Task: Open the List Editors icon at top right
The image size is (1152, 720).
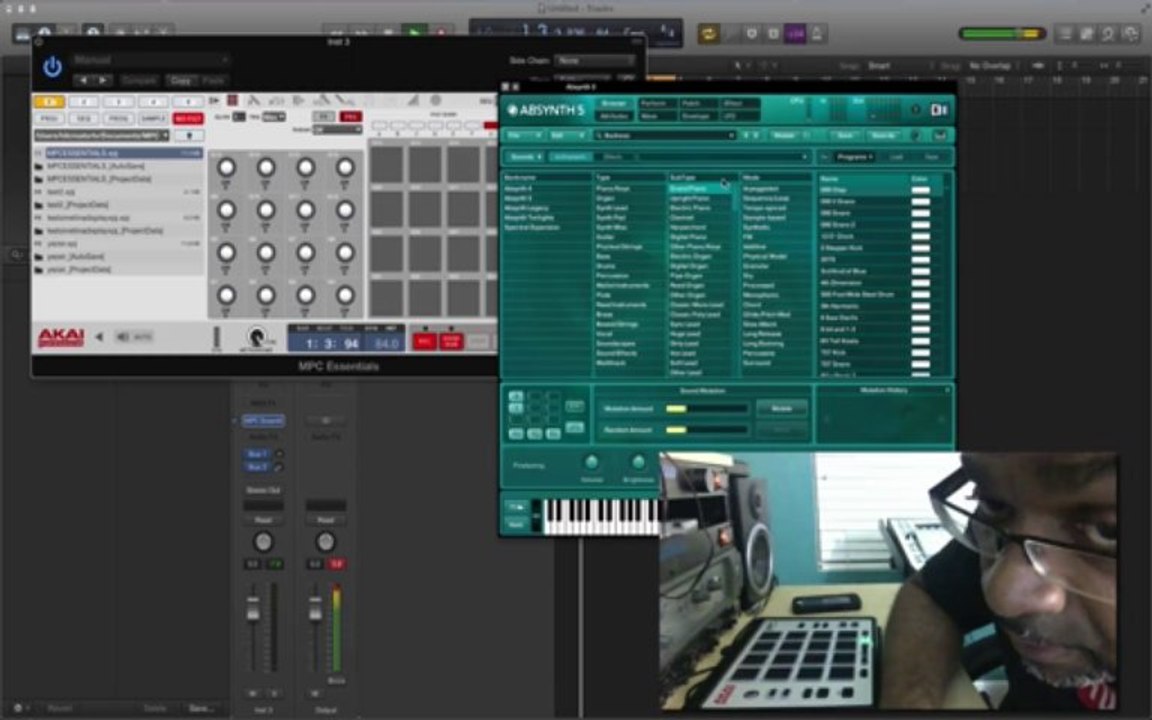Action: click(1064, 34)
